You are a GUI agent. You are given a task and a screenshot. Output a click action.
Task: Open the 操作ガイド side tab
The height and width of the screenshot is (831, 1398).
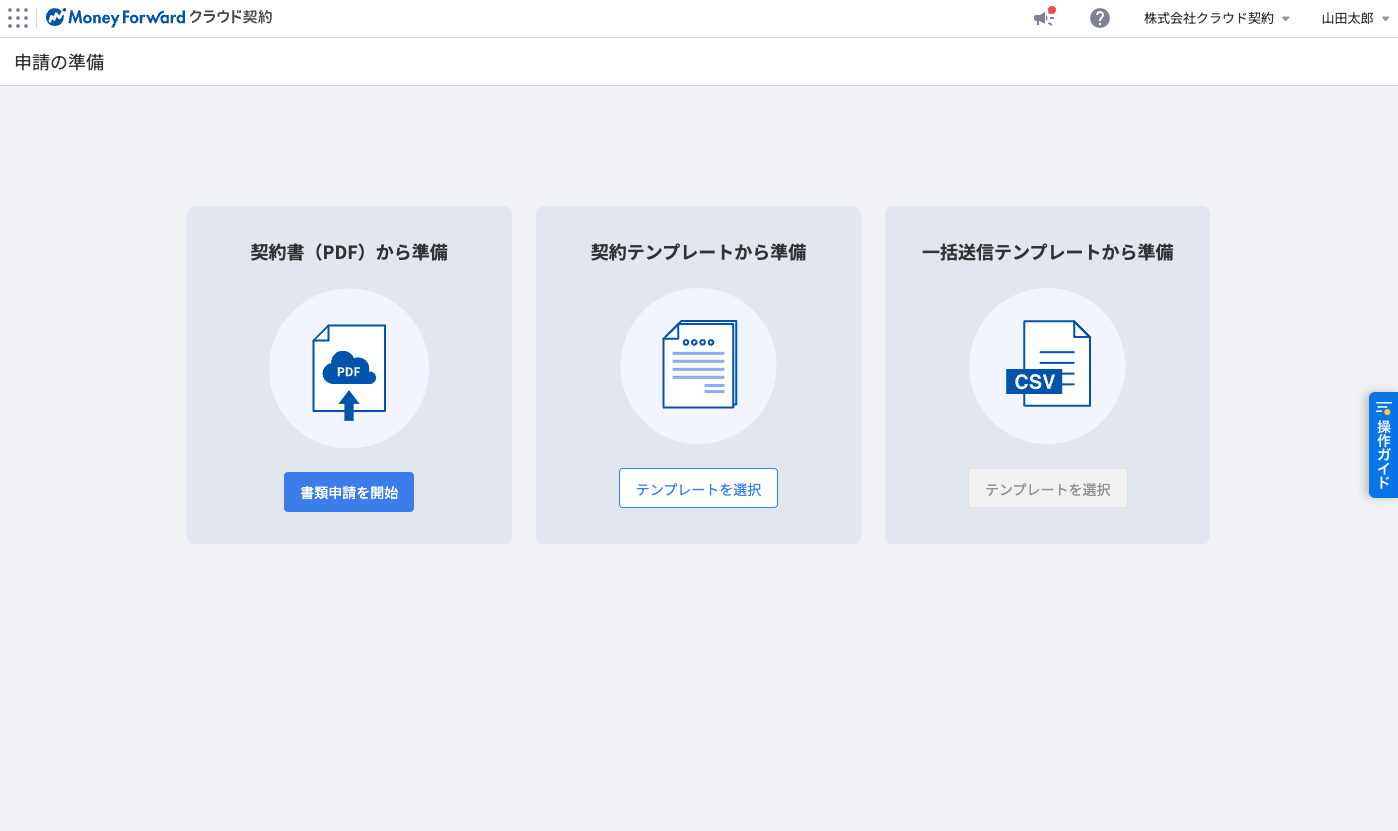point(1384,445)
